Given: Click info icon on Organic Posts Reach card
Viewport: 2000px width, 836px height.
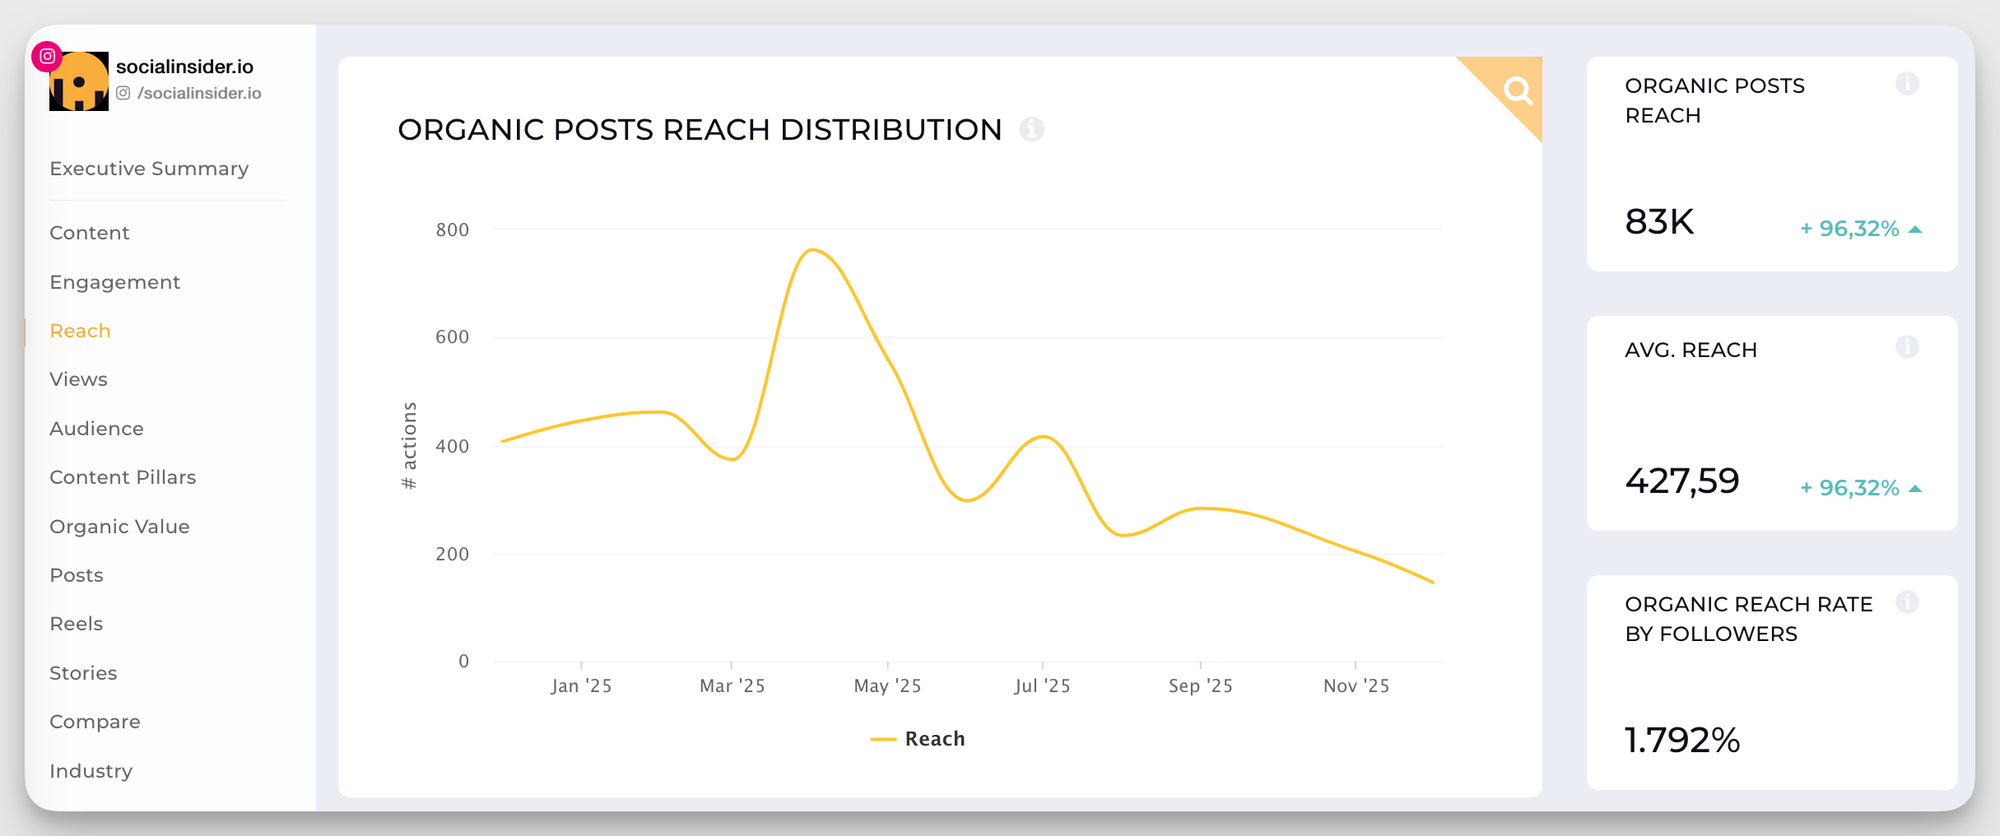Looking at the screenshot, I should coord(1906,84).
